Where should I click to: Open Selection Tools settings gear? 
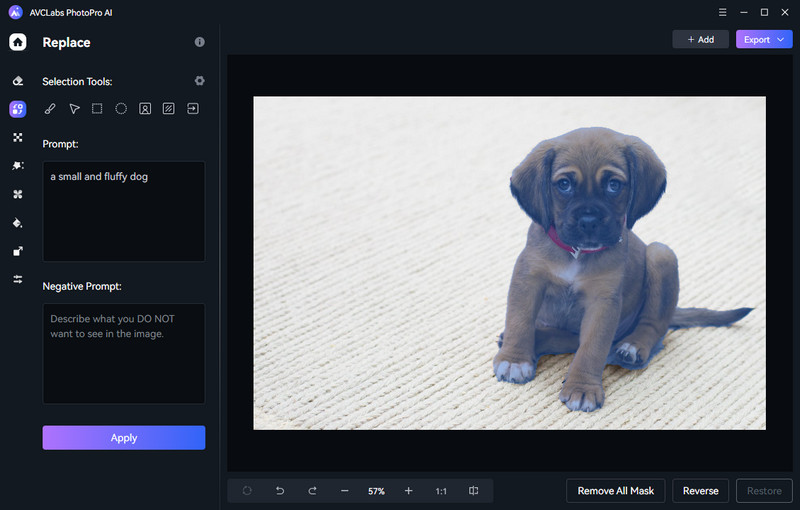199,81
